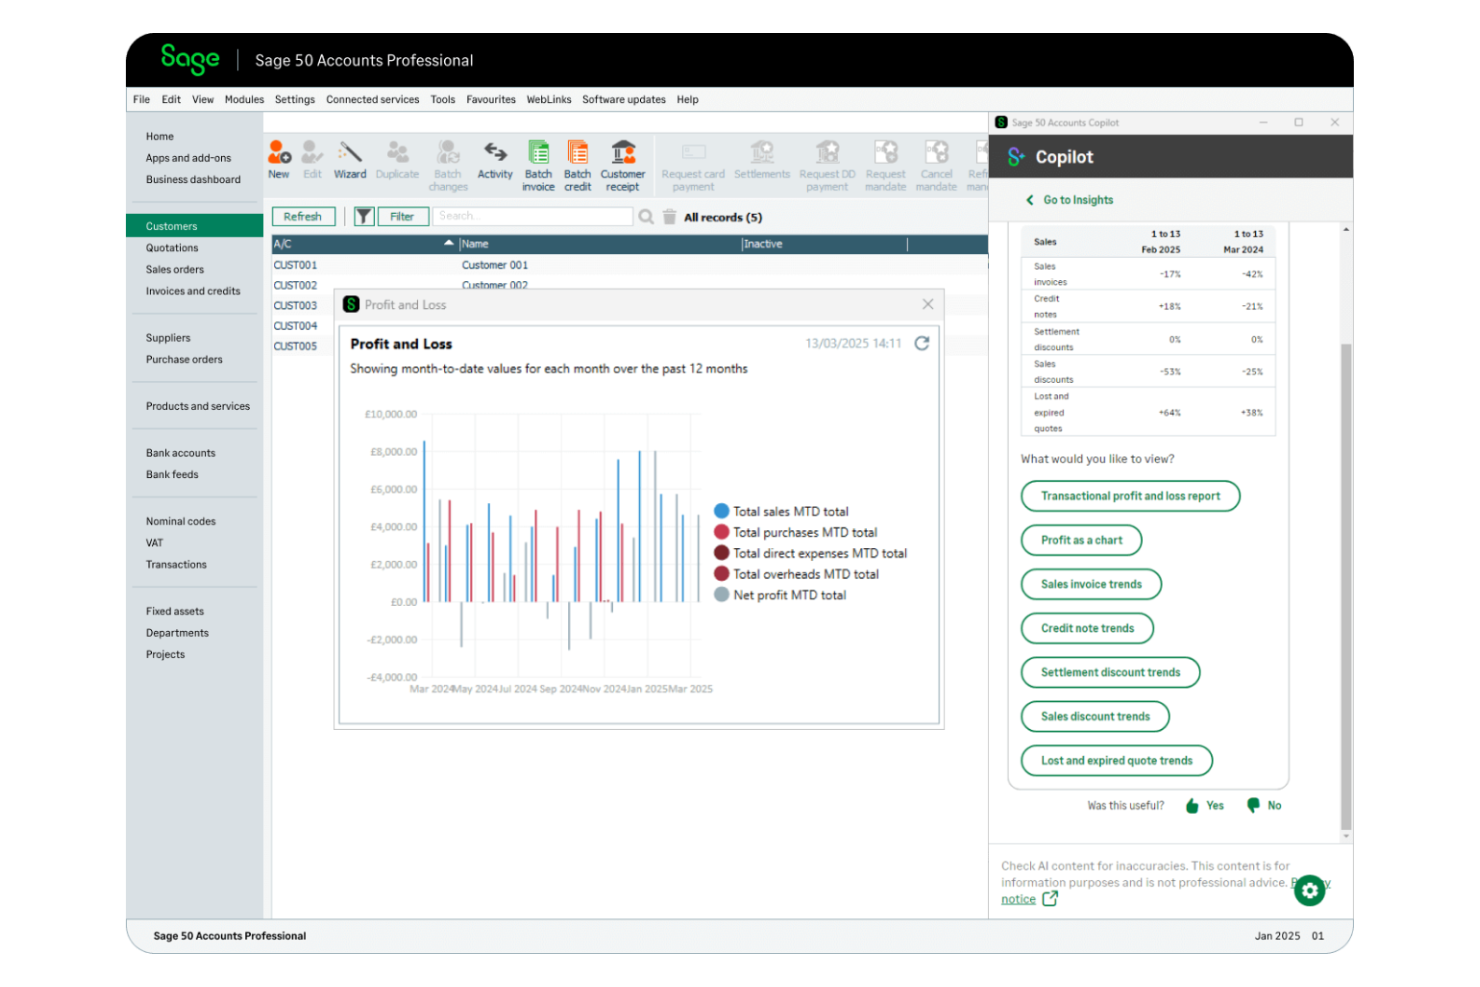Viewport: 1480px width, 987px height.
Task: Sort by the Name column header
Action: point(600,244)
